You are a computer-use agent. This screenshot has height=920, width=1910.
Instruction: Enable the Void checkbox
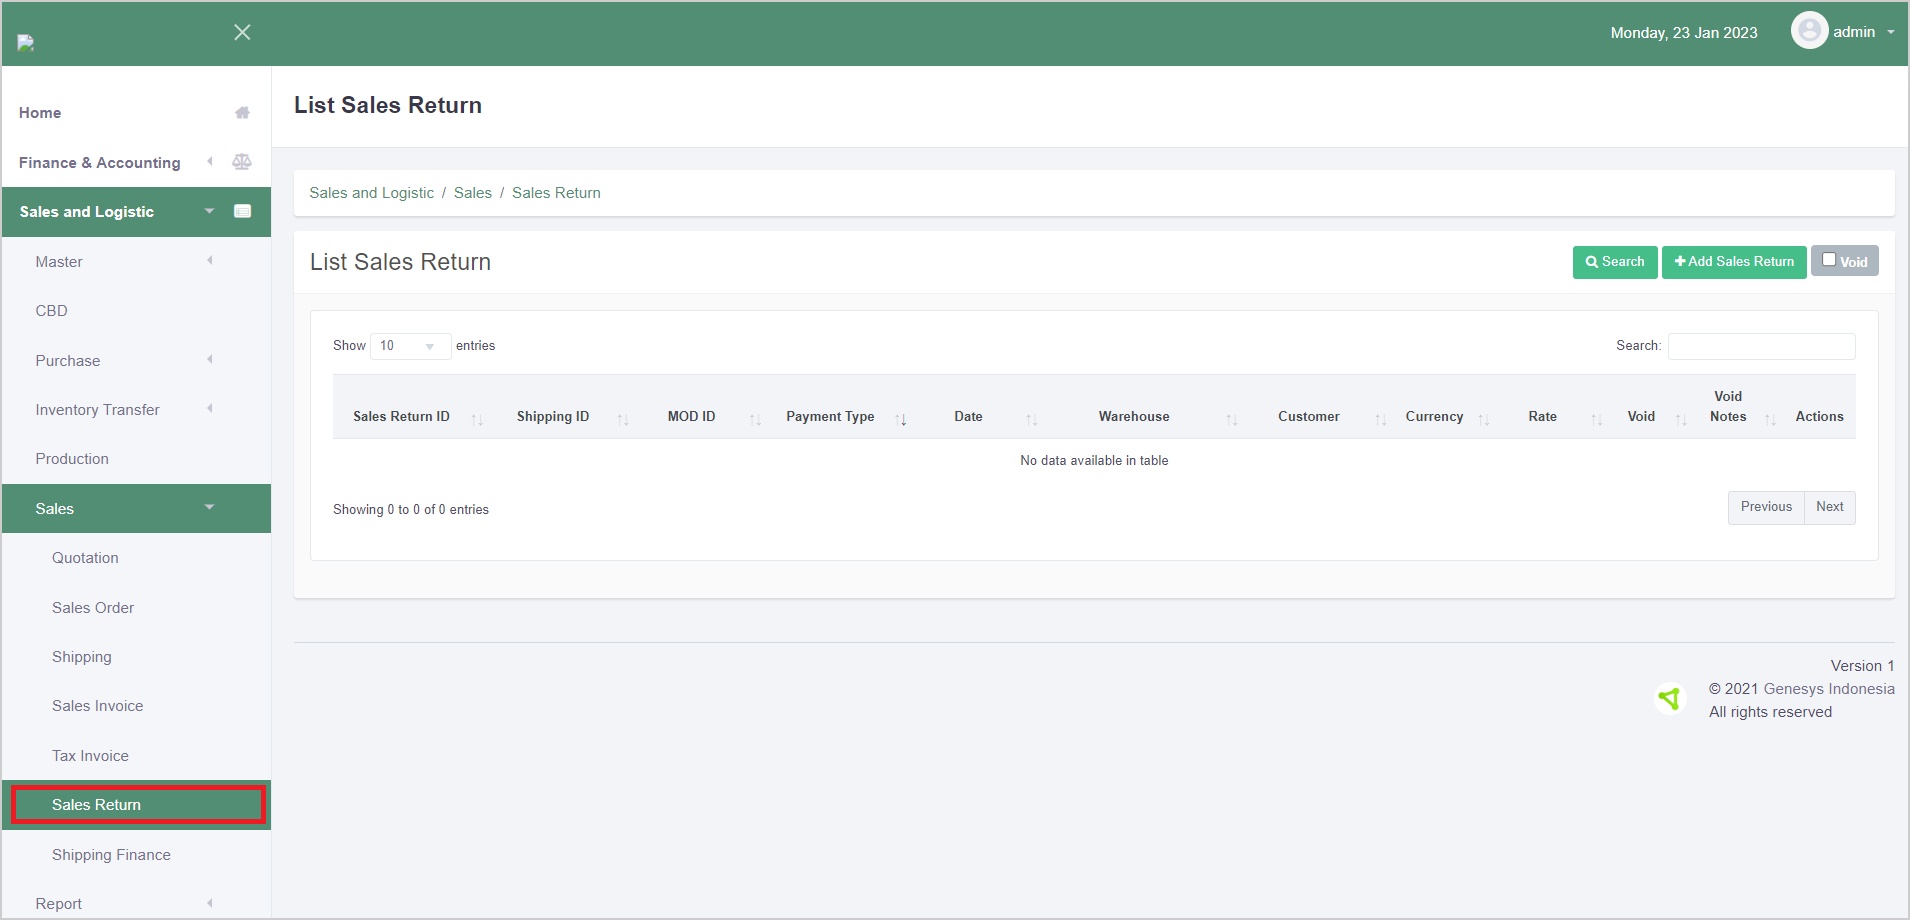1829,260
